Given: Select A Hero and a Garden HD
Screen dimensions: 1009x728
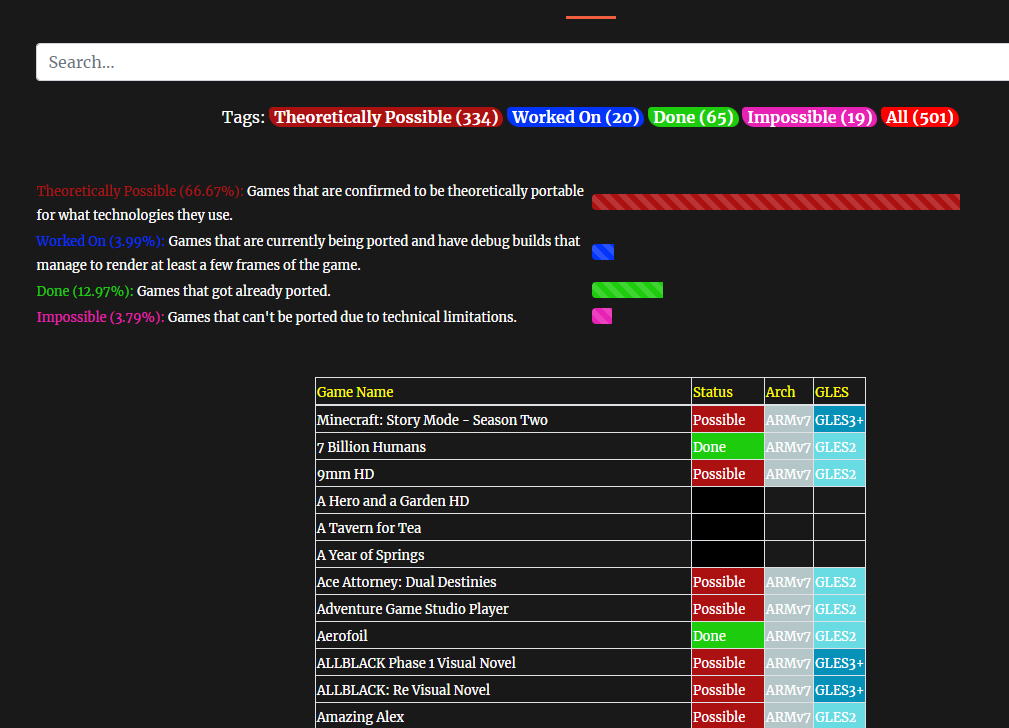Looking at the screenshot, I should [x=393, y=501].
